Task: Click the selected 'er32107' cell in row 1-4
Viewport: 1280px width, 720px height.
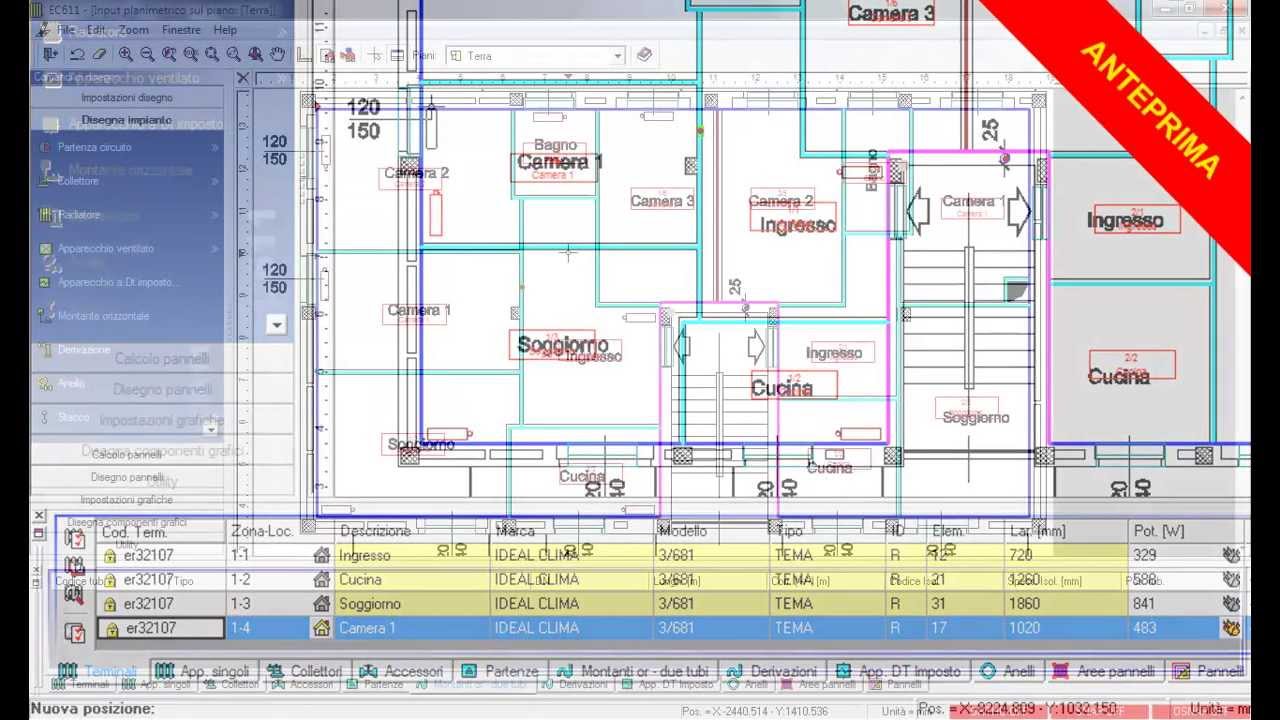Action: tap(160, 628)
